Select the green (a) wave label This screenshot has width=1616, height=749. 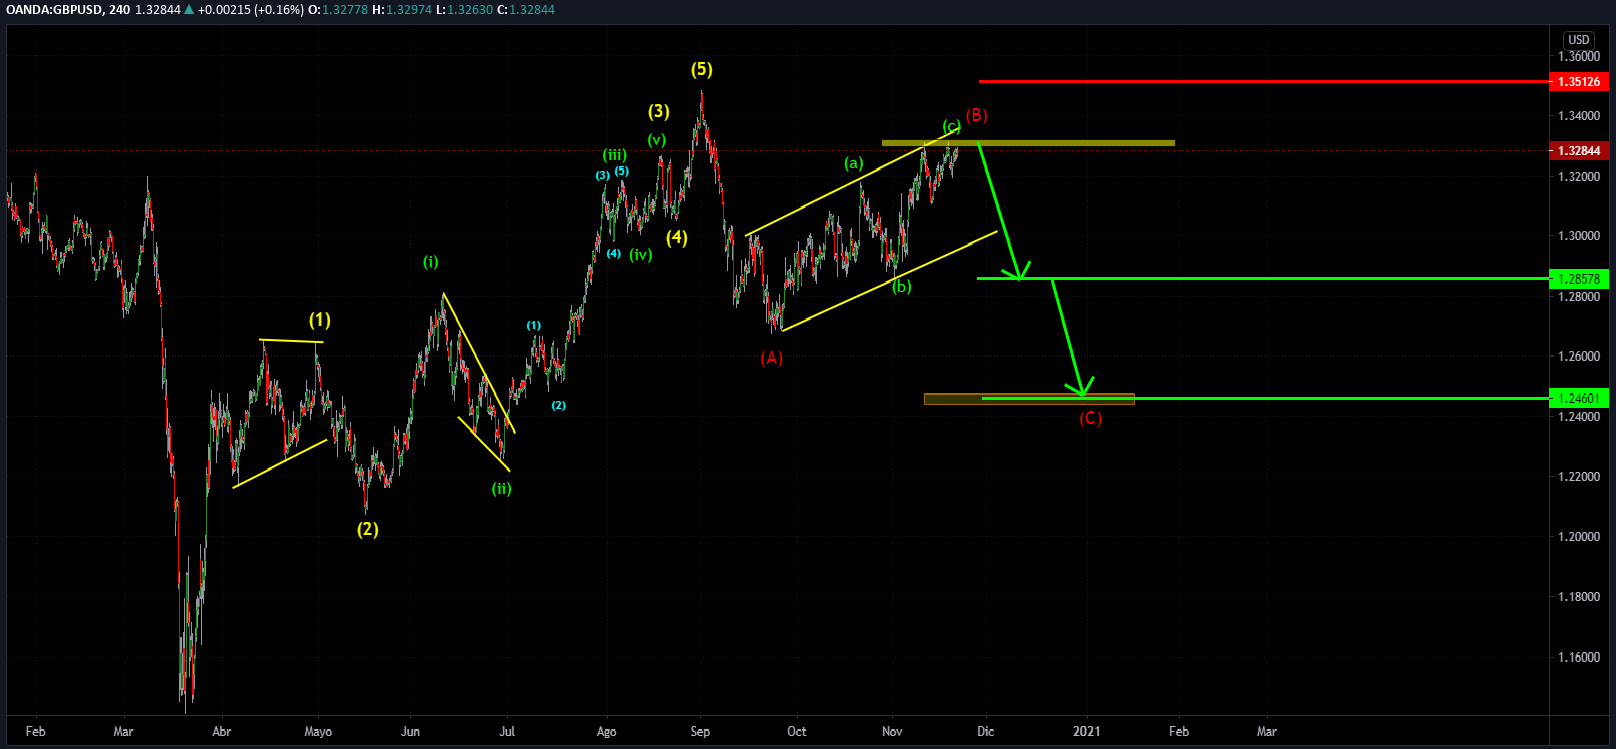pyautogui.click(x=853, y=163)
